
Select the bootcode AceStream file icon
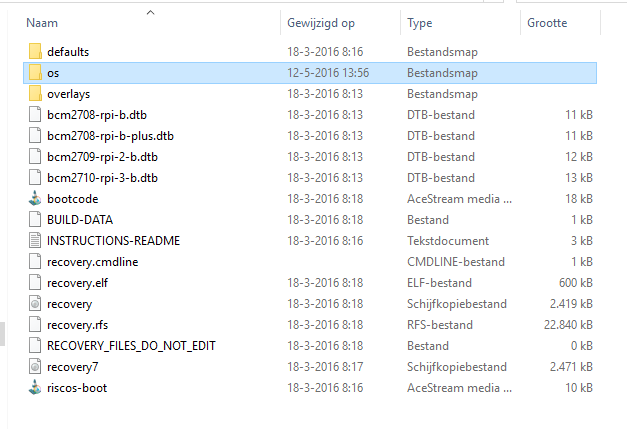pos(35,199)
